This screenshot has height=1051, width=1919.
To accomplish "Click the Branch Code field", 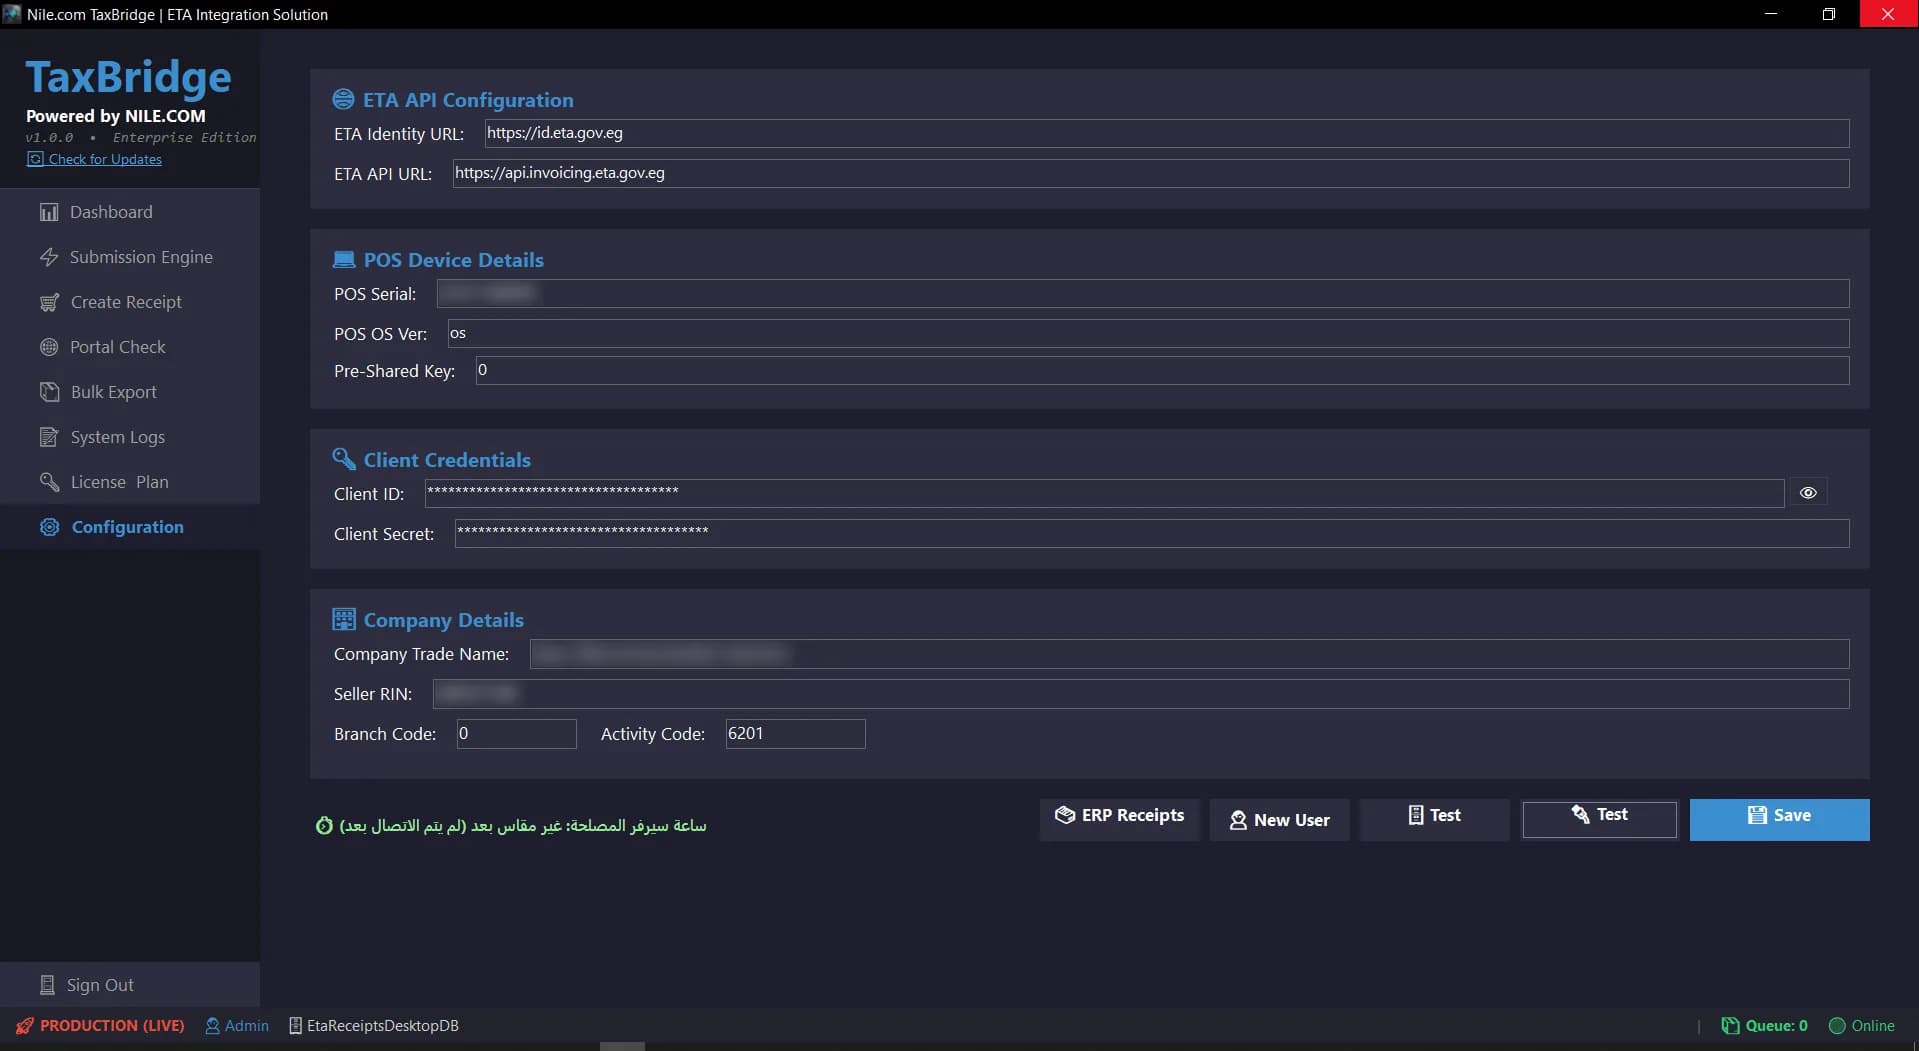I will (x=516, y=734).
